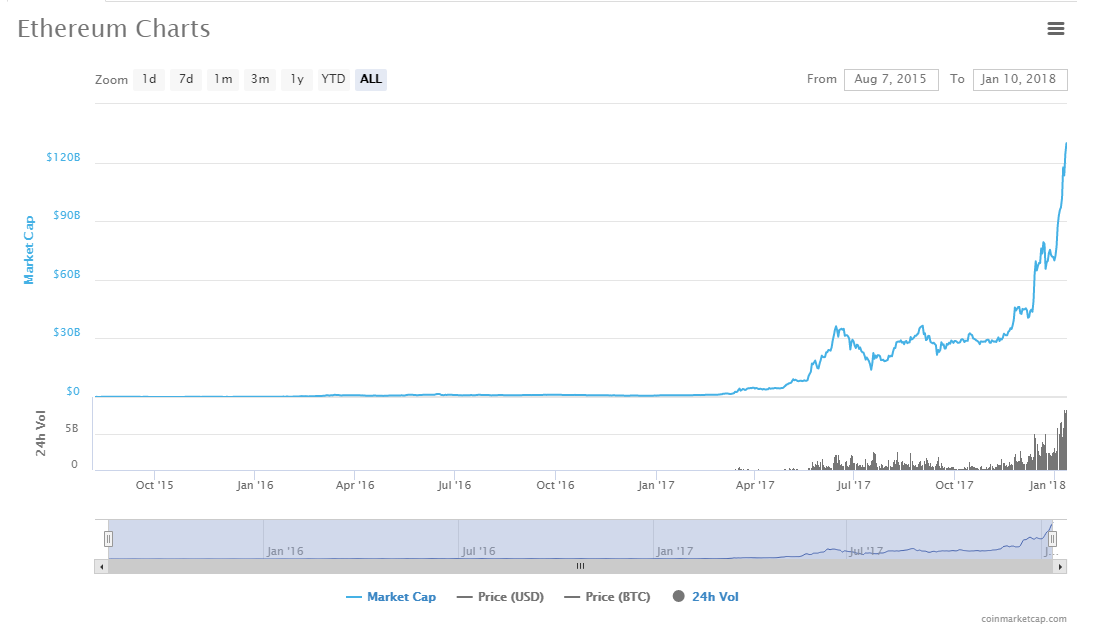Toggle the Price (USD) series in legend

coord(500,597)
